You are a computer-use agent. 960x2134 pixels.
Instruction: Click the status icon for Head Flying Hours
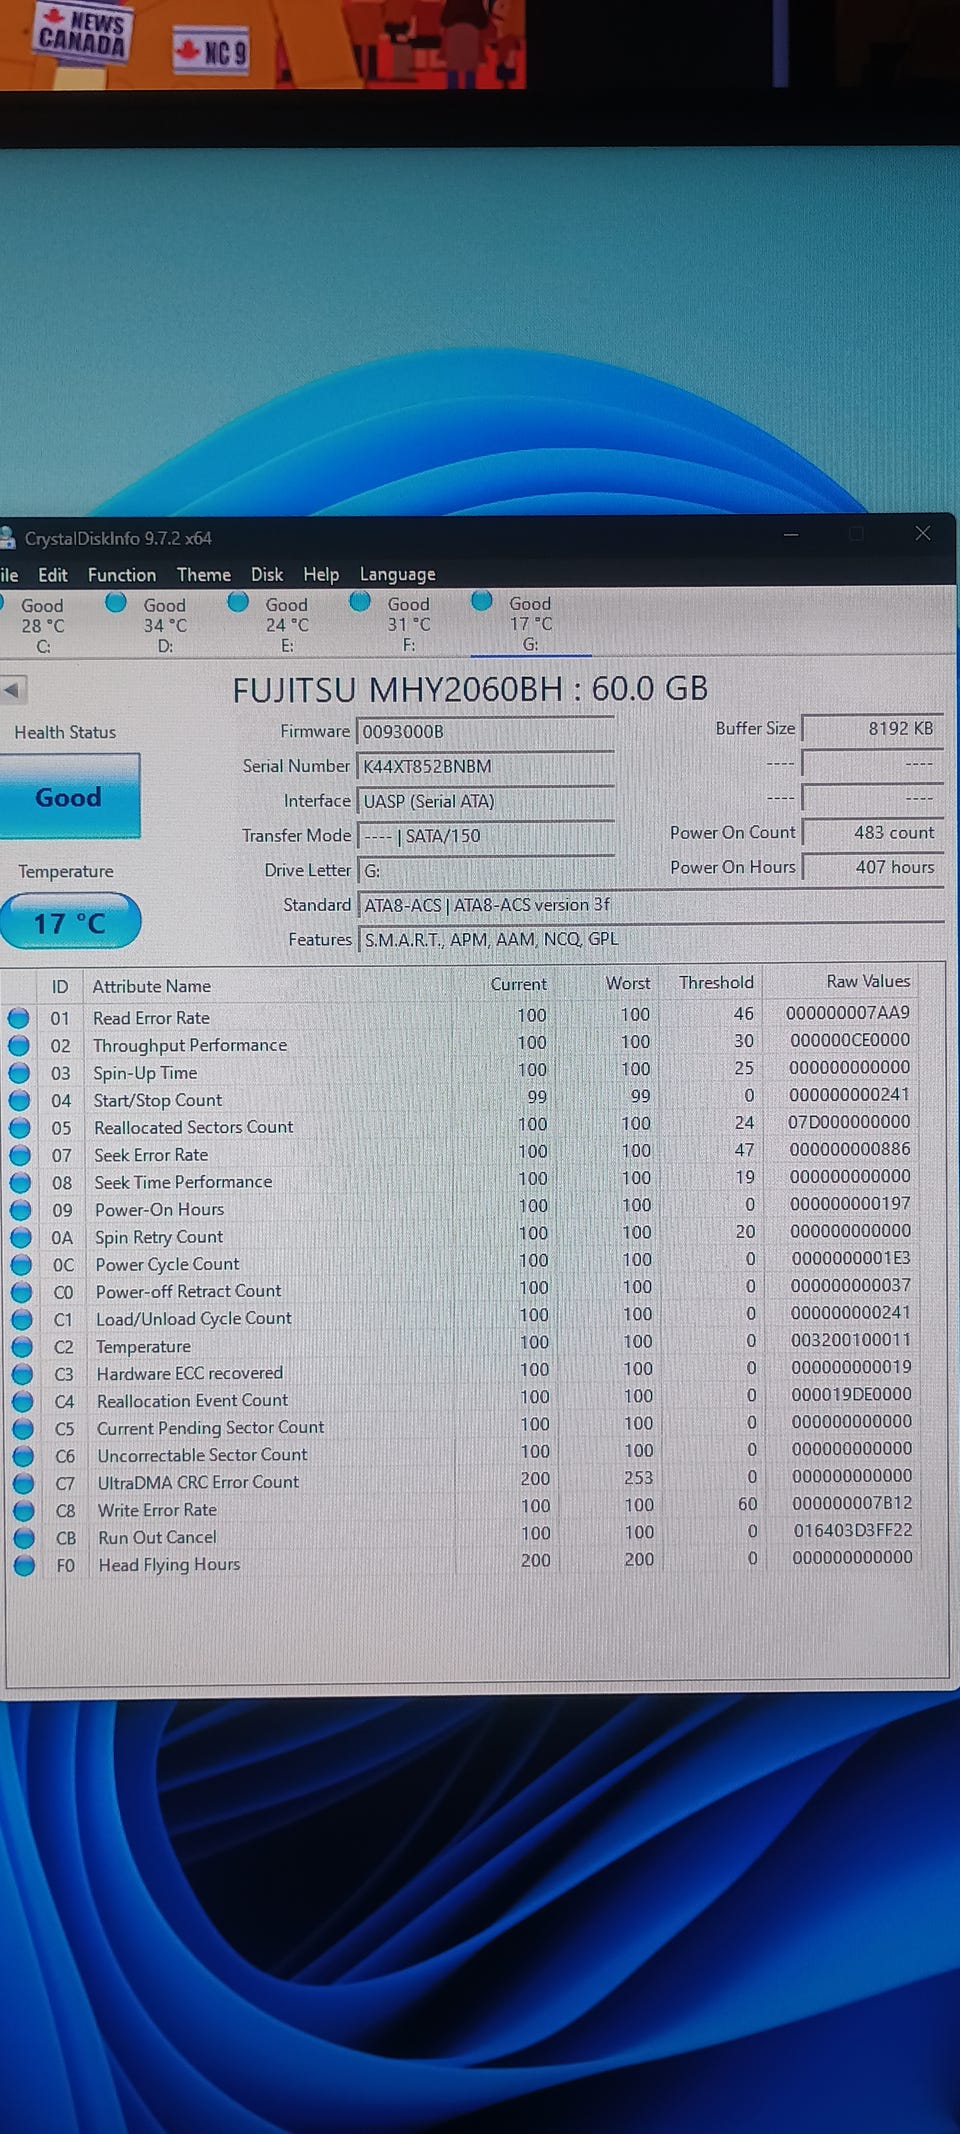pyautogui.click(x=24, y=1565)
